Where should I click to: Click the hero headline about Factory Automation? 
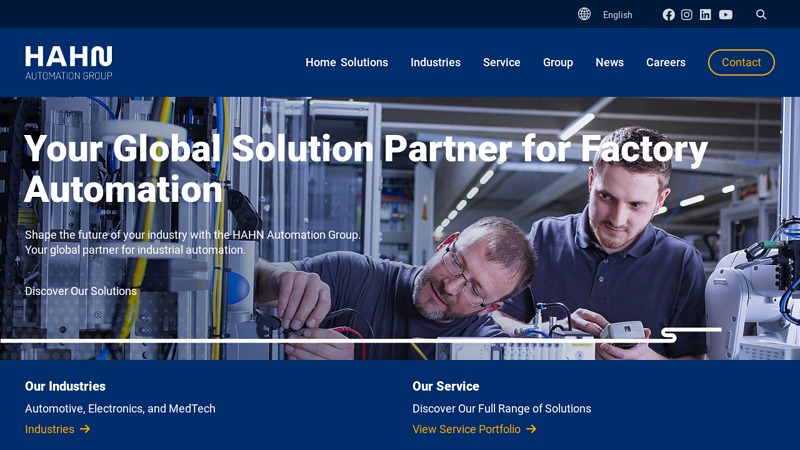(366, 168)
